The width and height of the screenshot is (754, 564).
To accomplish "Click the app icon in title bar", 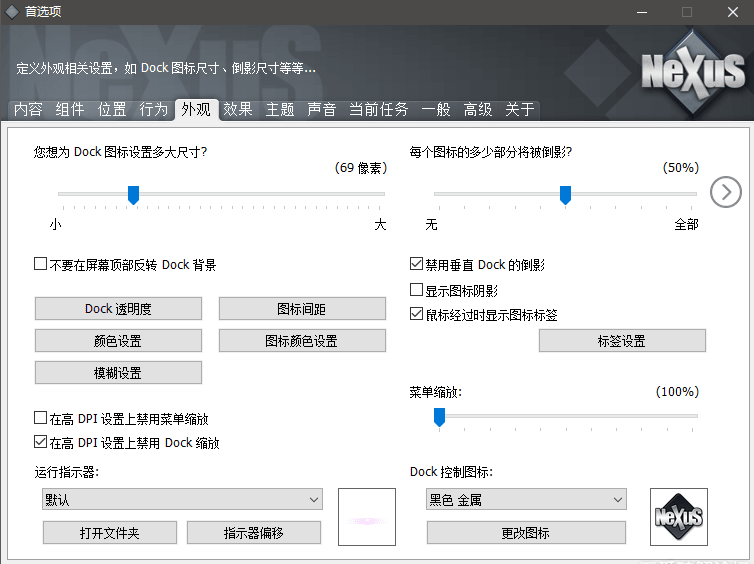I will click(12, 12).
